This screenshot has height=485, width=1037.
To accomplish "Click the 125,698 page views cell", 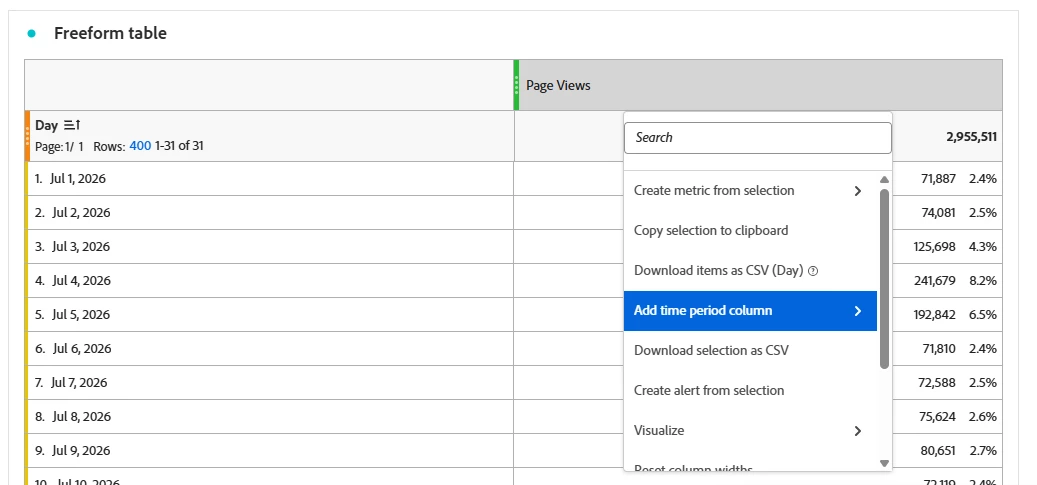I will pyautogui.click(x=934, y=247).
